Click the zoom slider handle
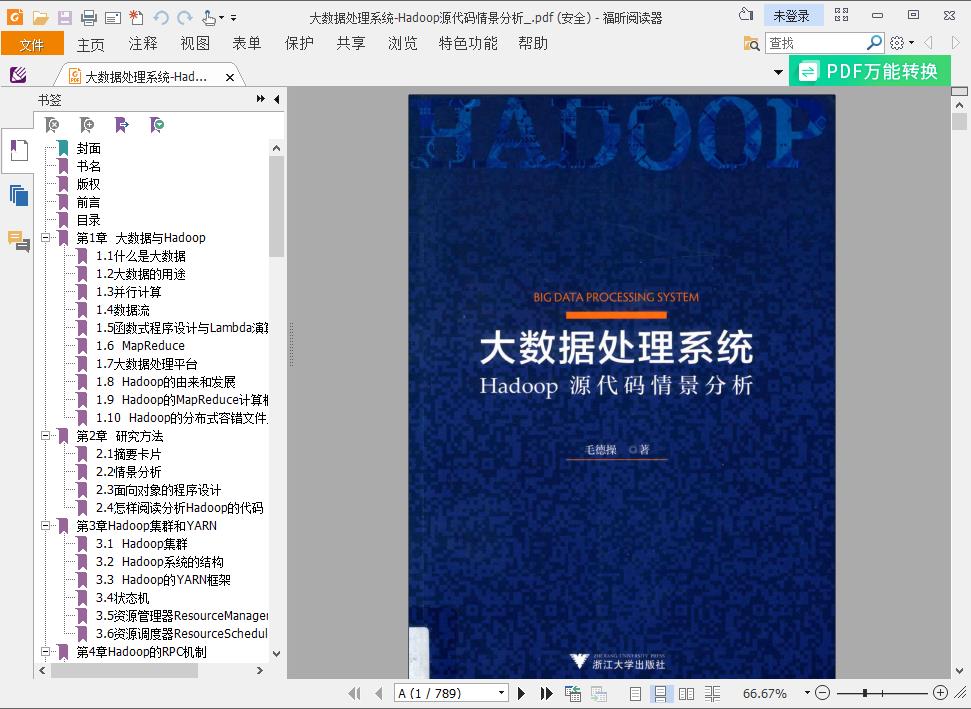The width and height of the screenshot is (971, 709). pos(864,693)
